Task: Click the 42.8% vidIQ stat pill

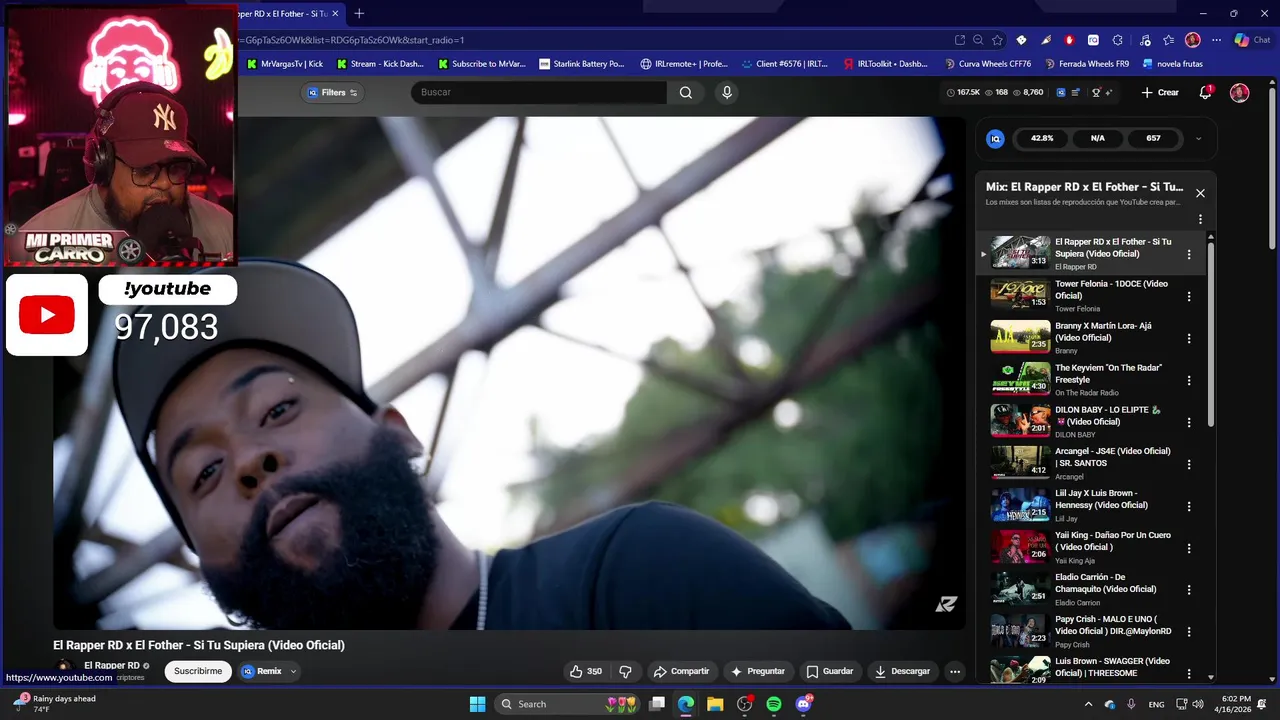Action: tap(1042, 138)
